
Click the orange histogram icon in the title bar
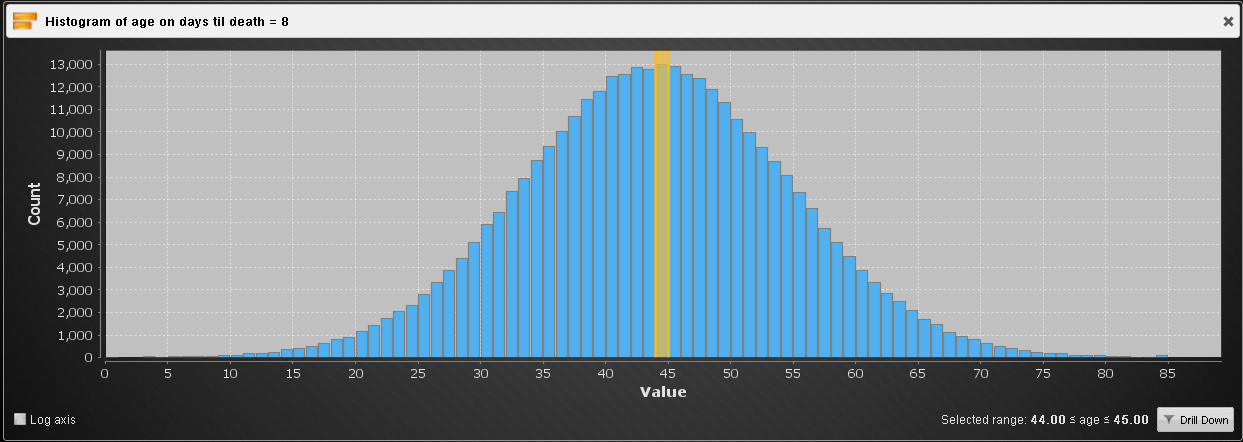point(25,20)
